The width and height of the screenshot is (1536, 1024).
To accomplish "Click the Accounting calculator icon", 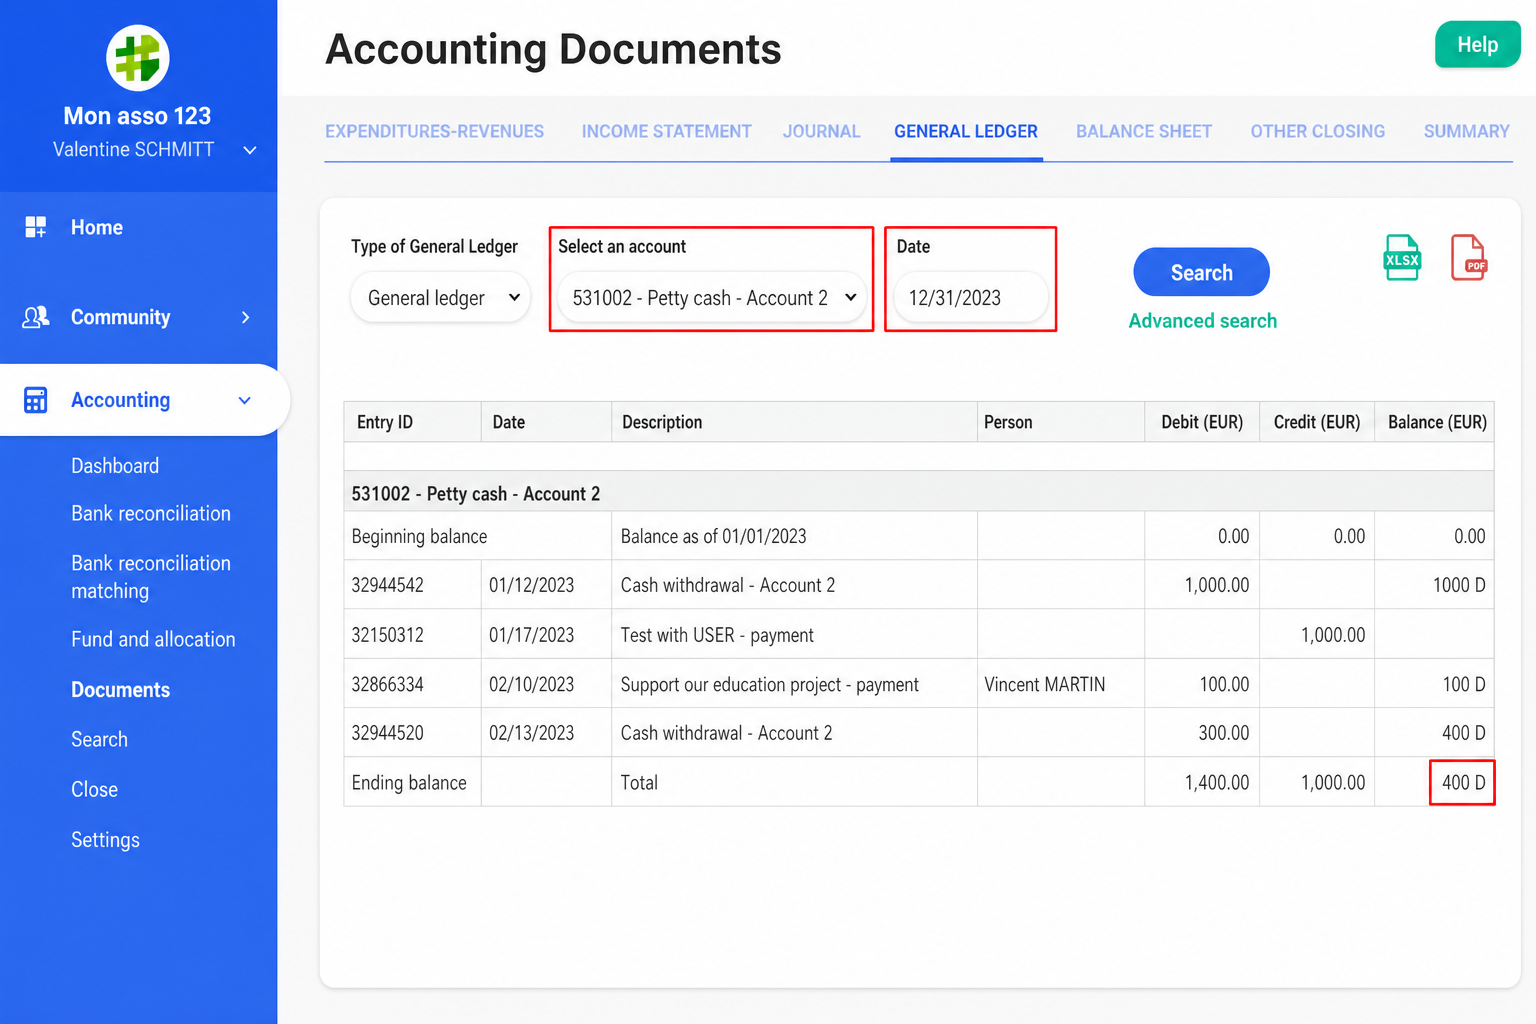I will (36, 400).
